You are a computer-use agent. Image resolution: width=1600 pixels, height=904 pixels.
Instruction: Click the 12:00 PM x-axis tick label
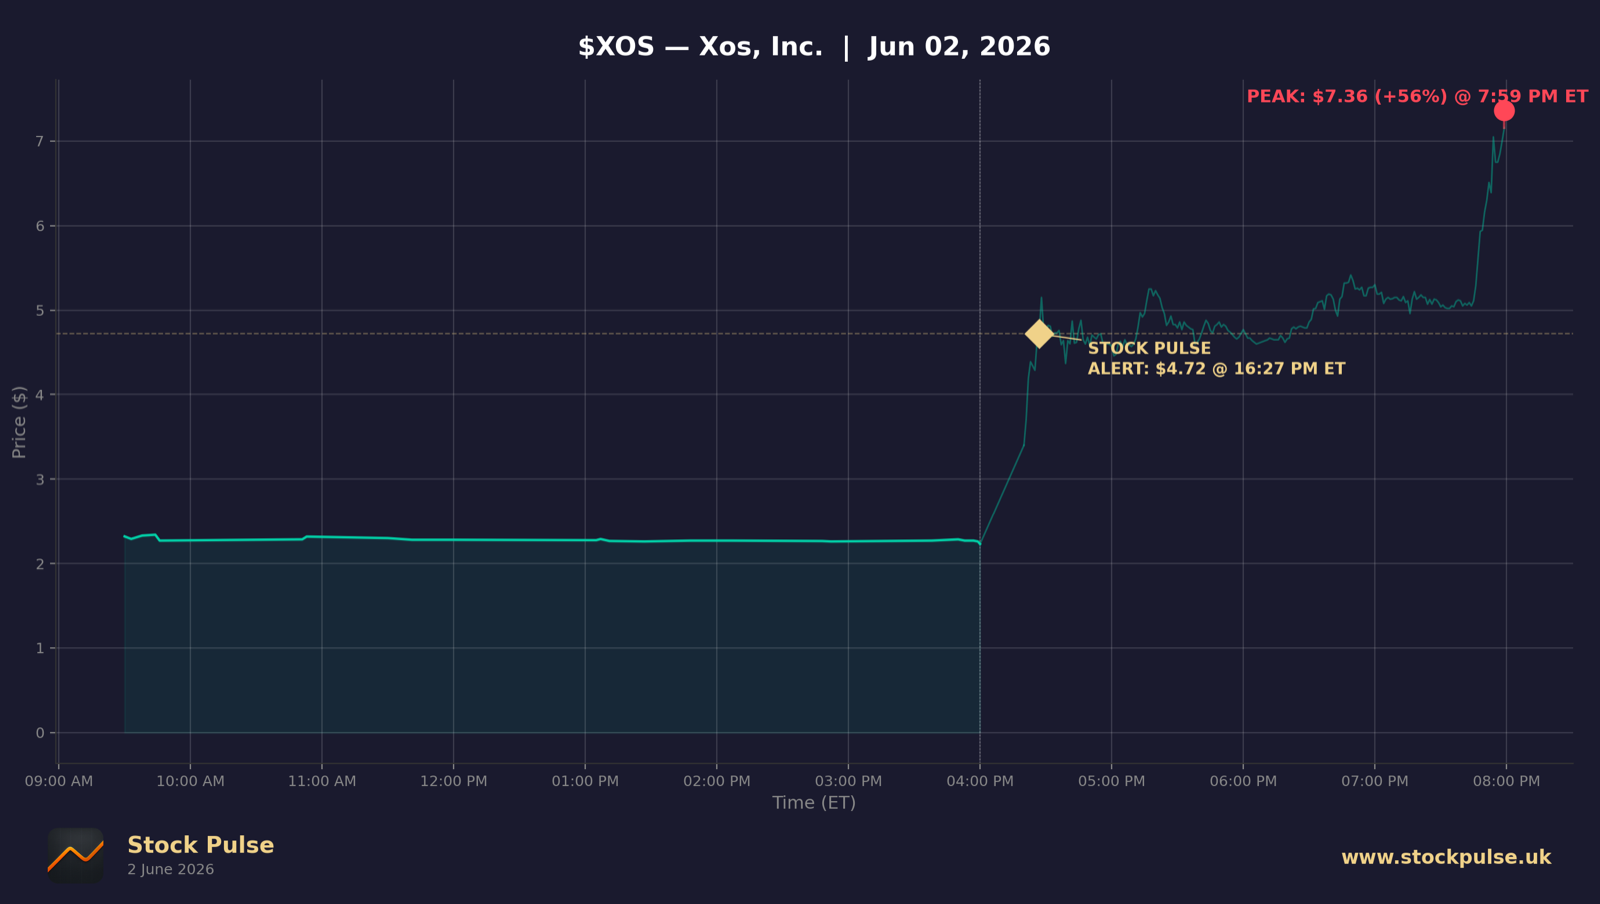[454, 781]
